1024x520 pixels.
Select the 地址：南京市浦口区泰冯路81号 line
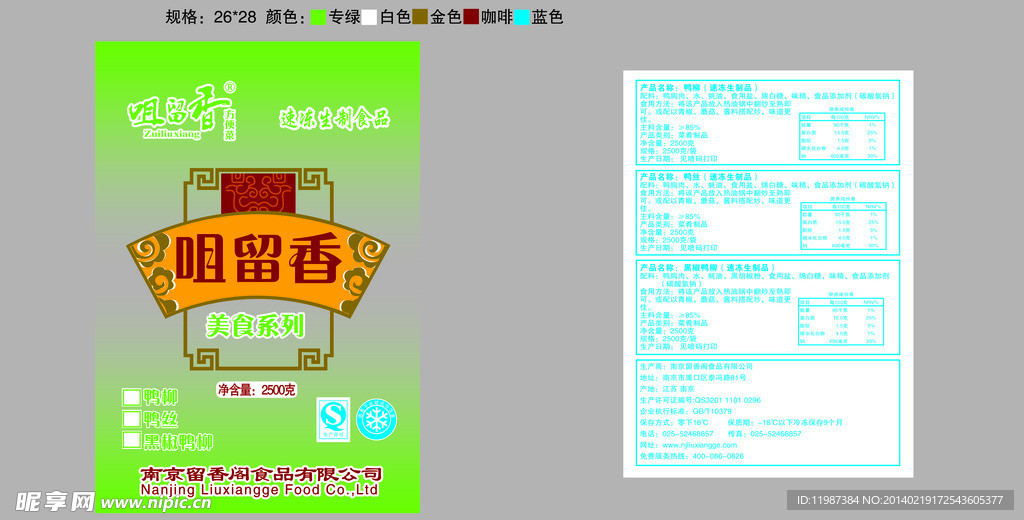pyautogui.click(x=693, y=378)
